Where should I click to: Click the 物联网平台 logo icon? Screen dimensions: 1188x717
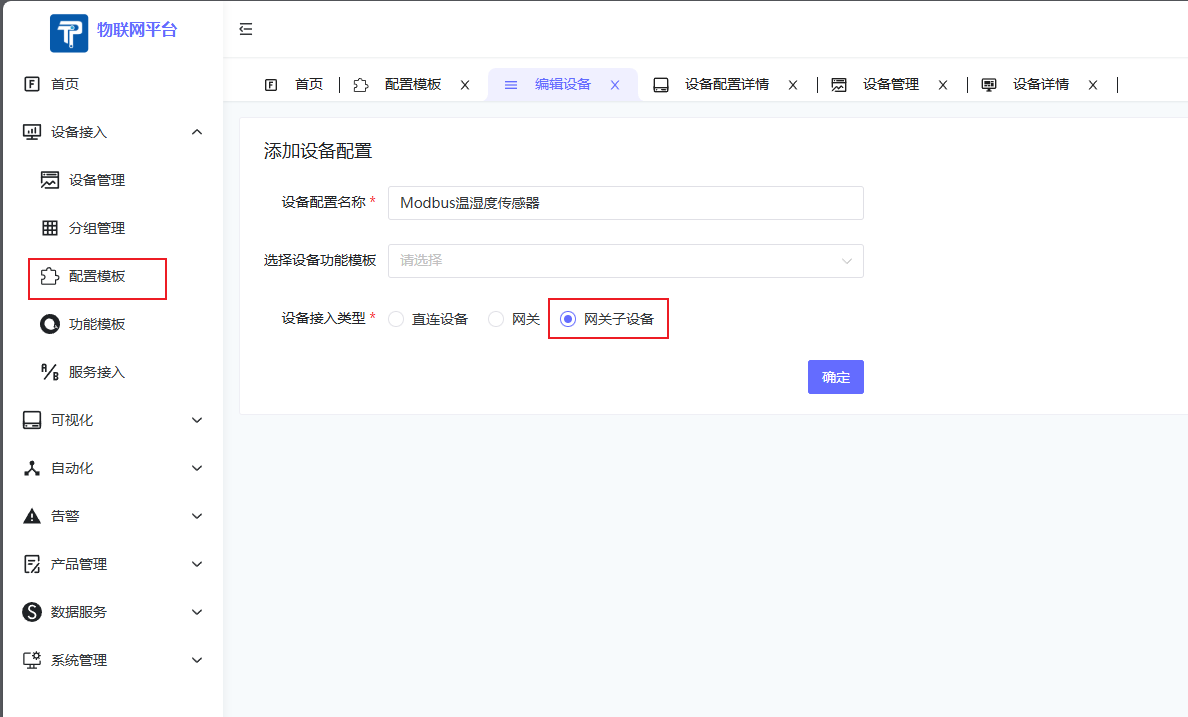click(69, 32)
